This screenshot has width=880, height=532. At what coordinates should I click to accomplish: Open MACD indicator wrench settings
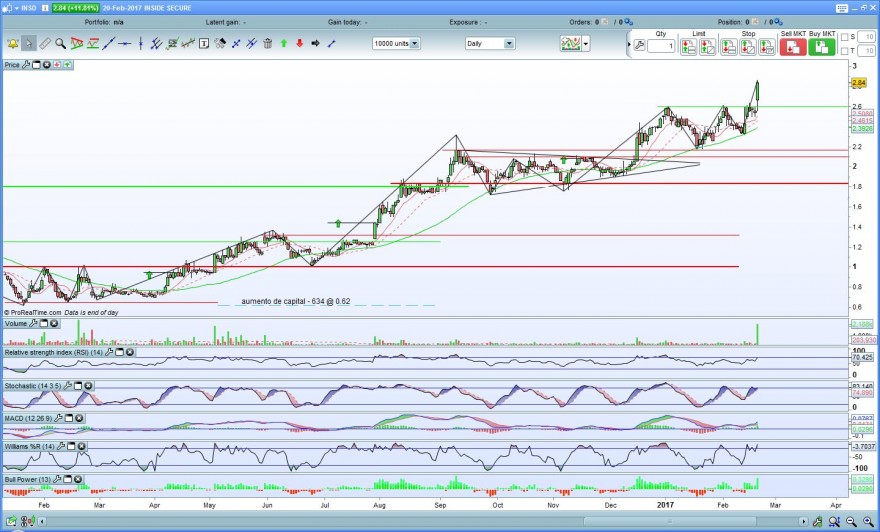tap(58, 419)
